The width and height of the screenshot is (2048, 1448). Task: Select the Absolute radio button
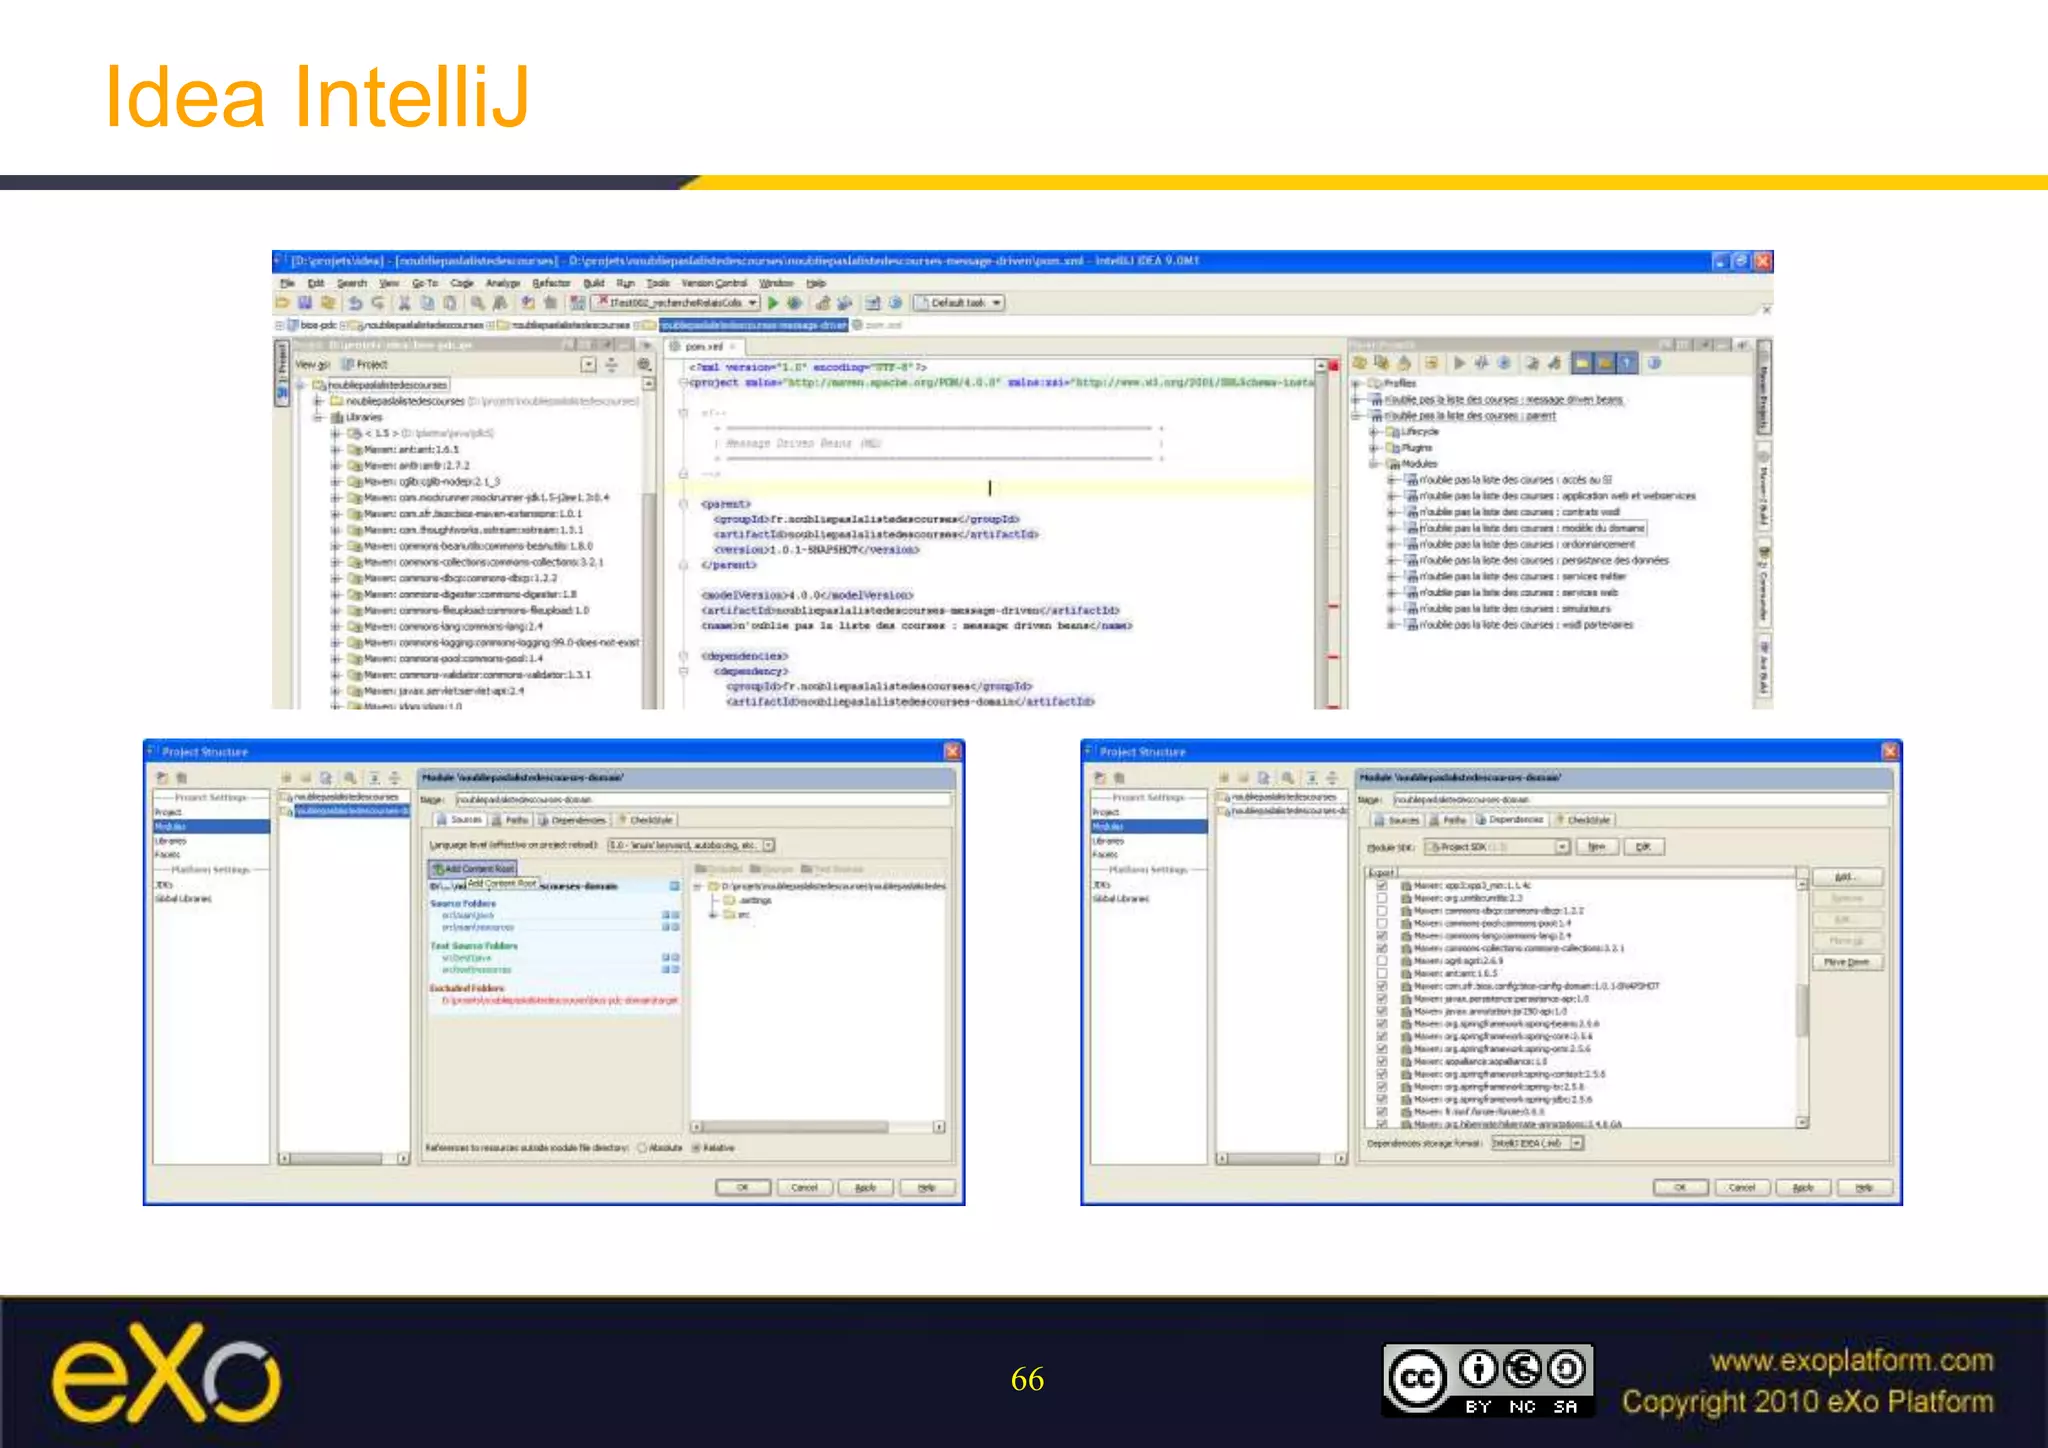pyautogui.click(x=643, y=1148)
